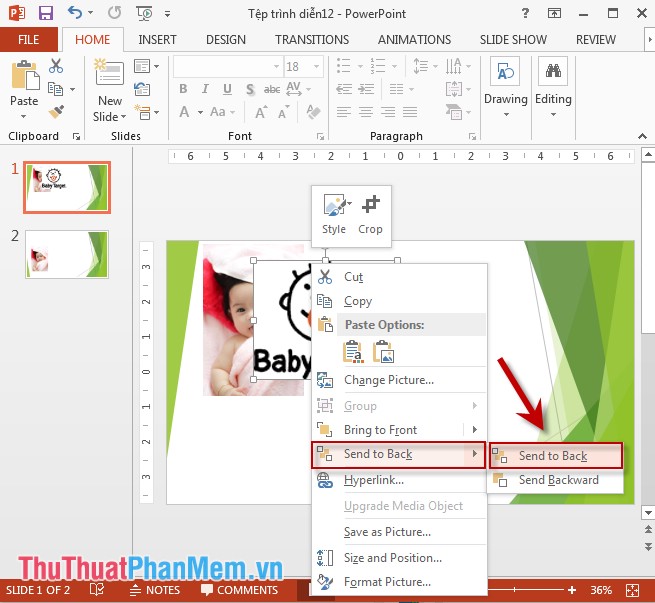Choose the Picture paste option icon

[383, 351]
